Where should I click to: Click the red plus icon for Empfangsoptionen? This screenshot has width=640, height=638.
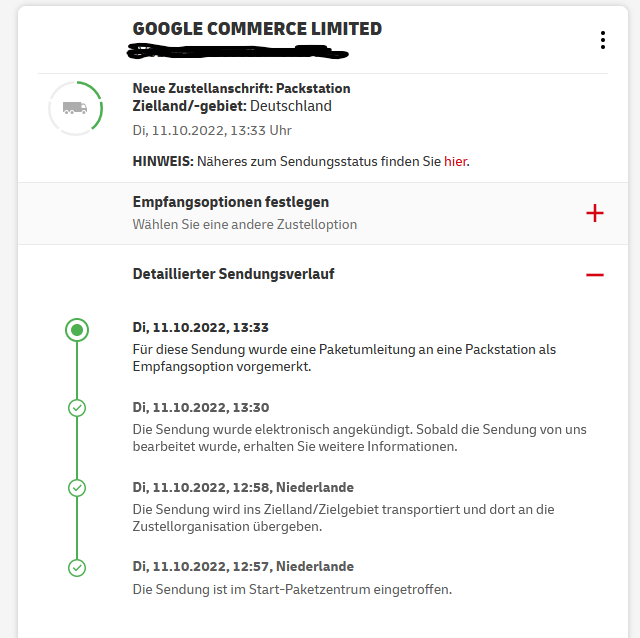pyautogui.click(x=595, y=213)
